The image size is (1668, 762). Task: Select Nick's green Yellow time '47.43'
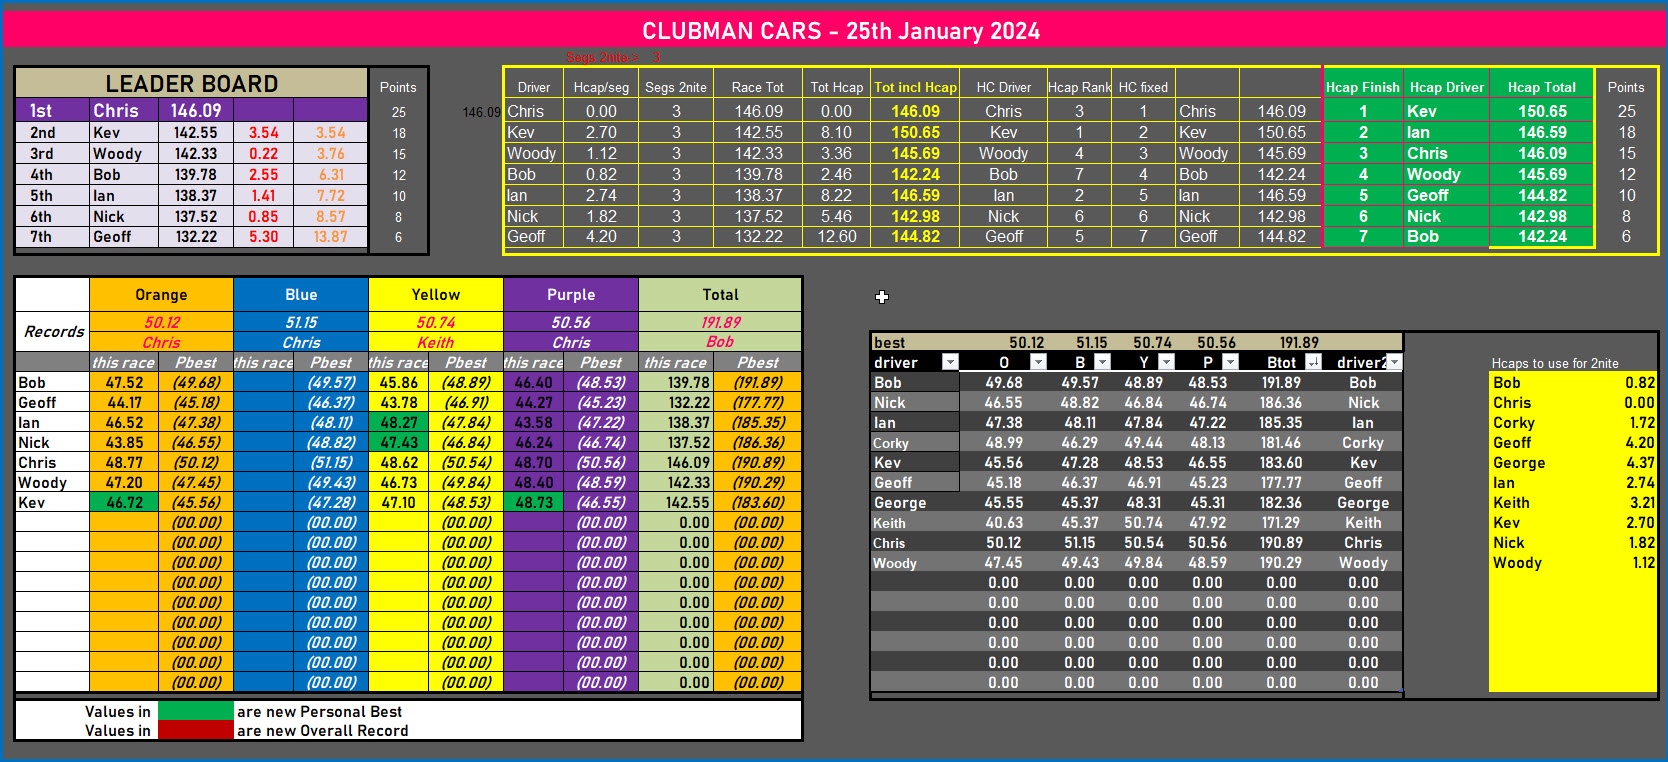pos(398,442)
